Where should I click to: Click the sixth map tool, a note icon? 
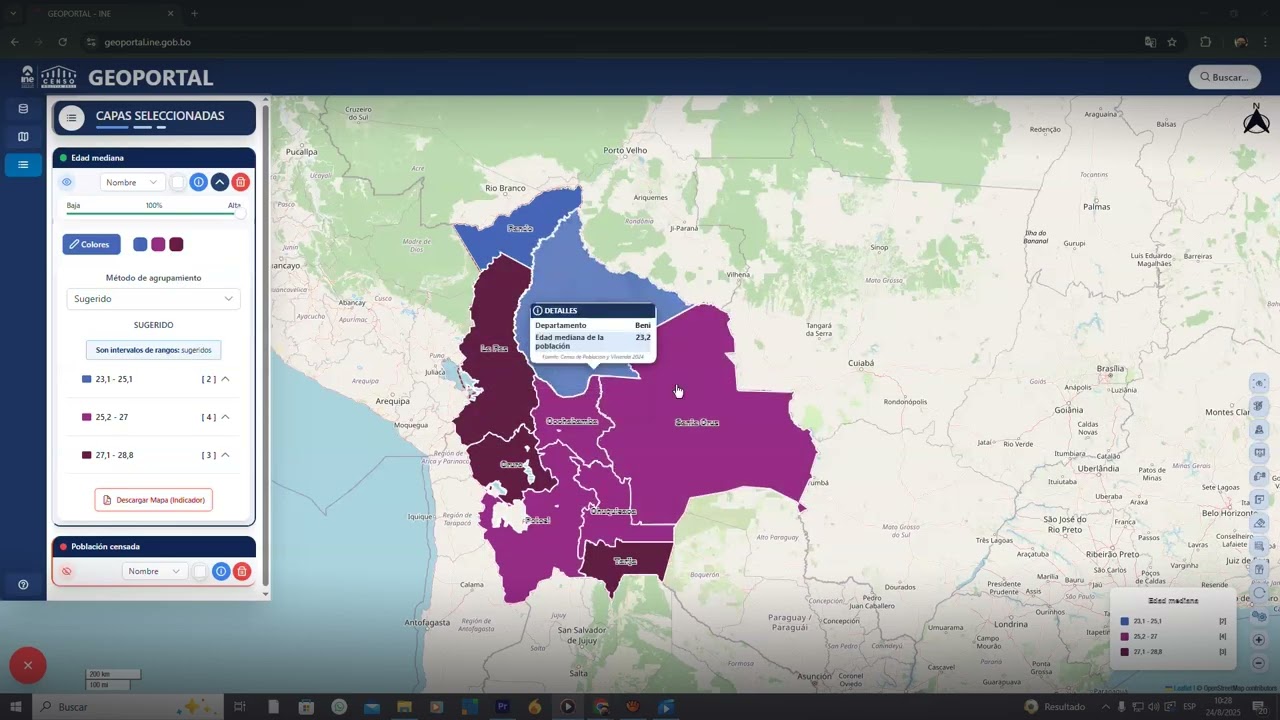click(1259, 499)
